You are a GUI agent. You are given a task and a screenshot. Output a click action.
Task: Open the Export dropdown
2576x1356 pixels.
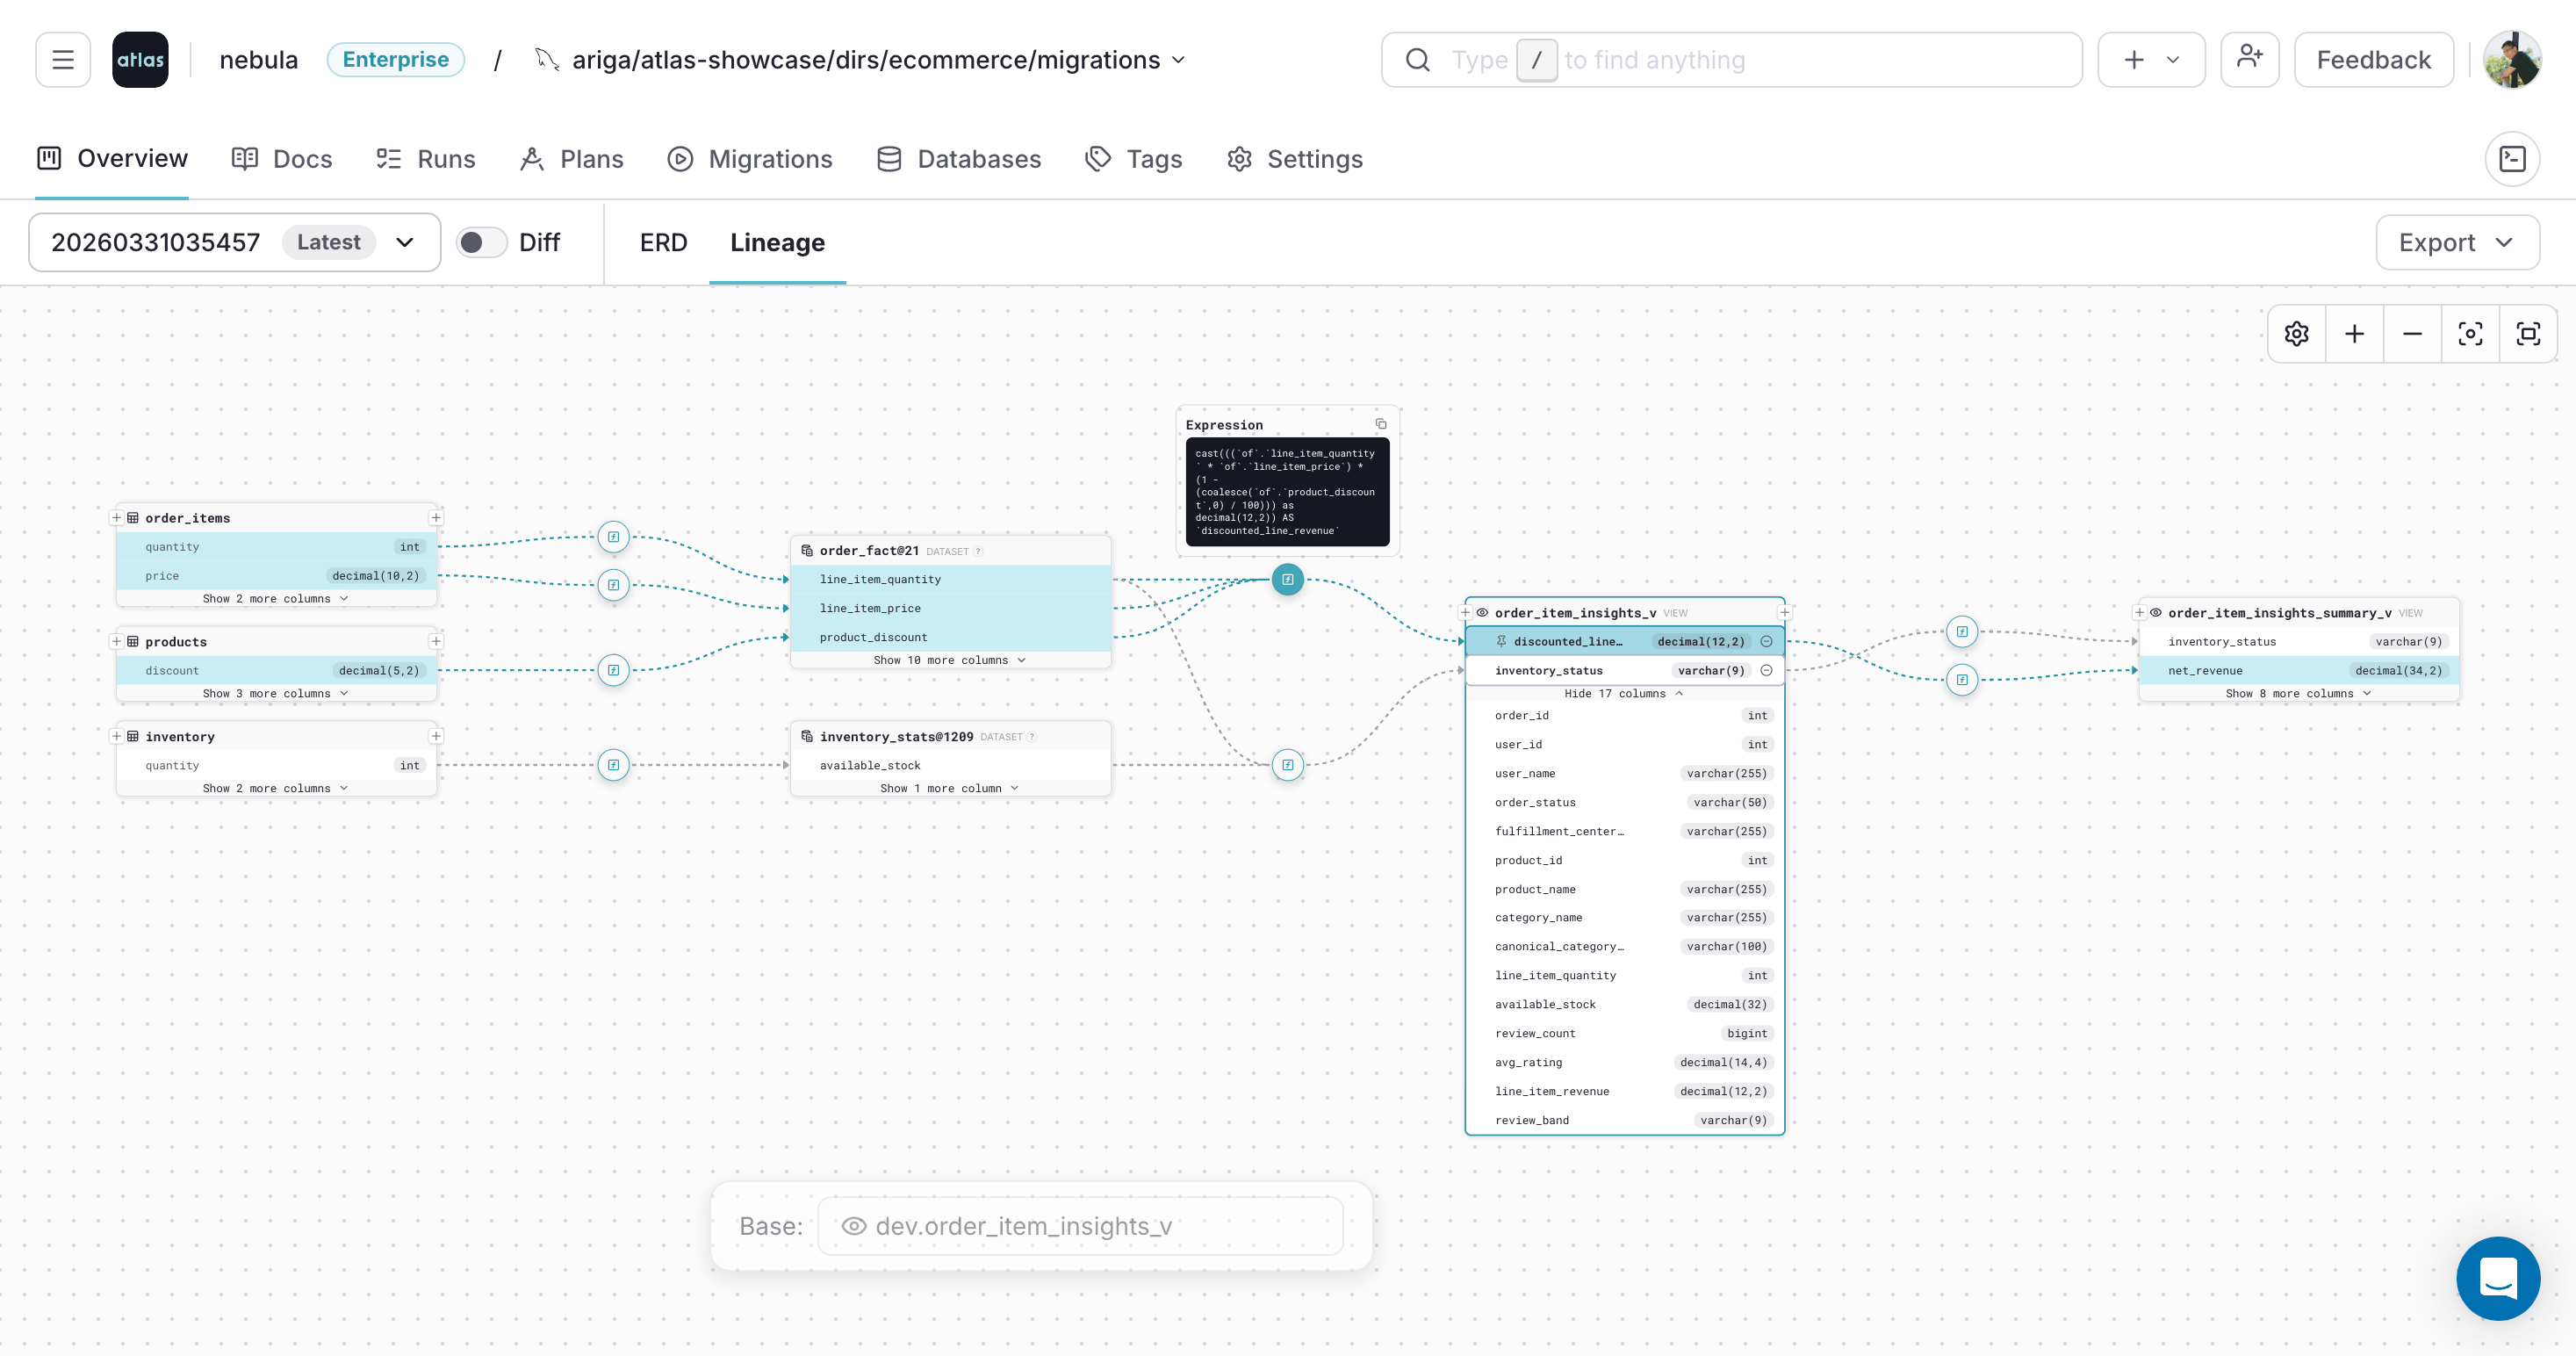pos(2457,242)
